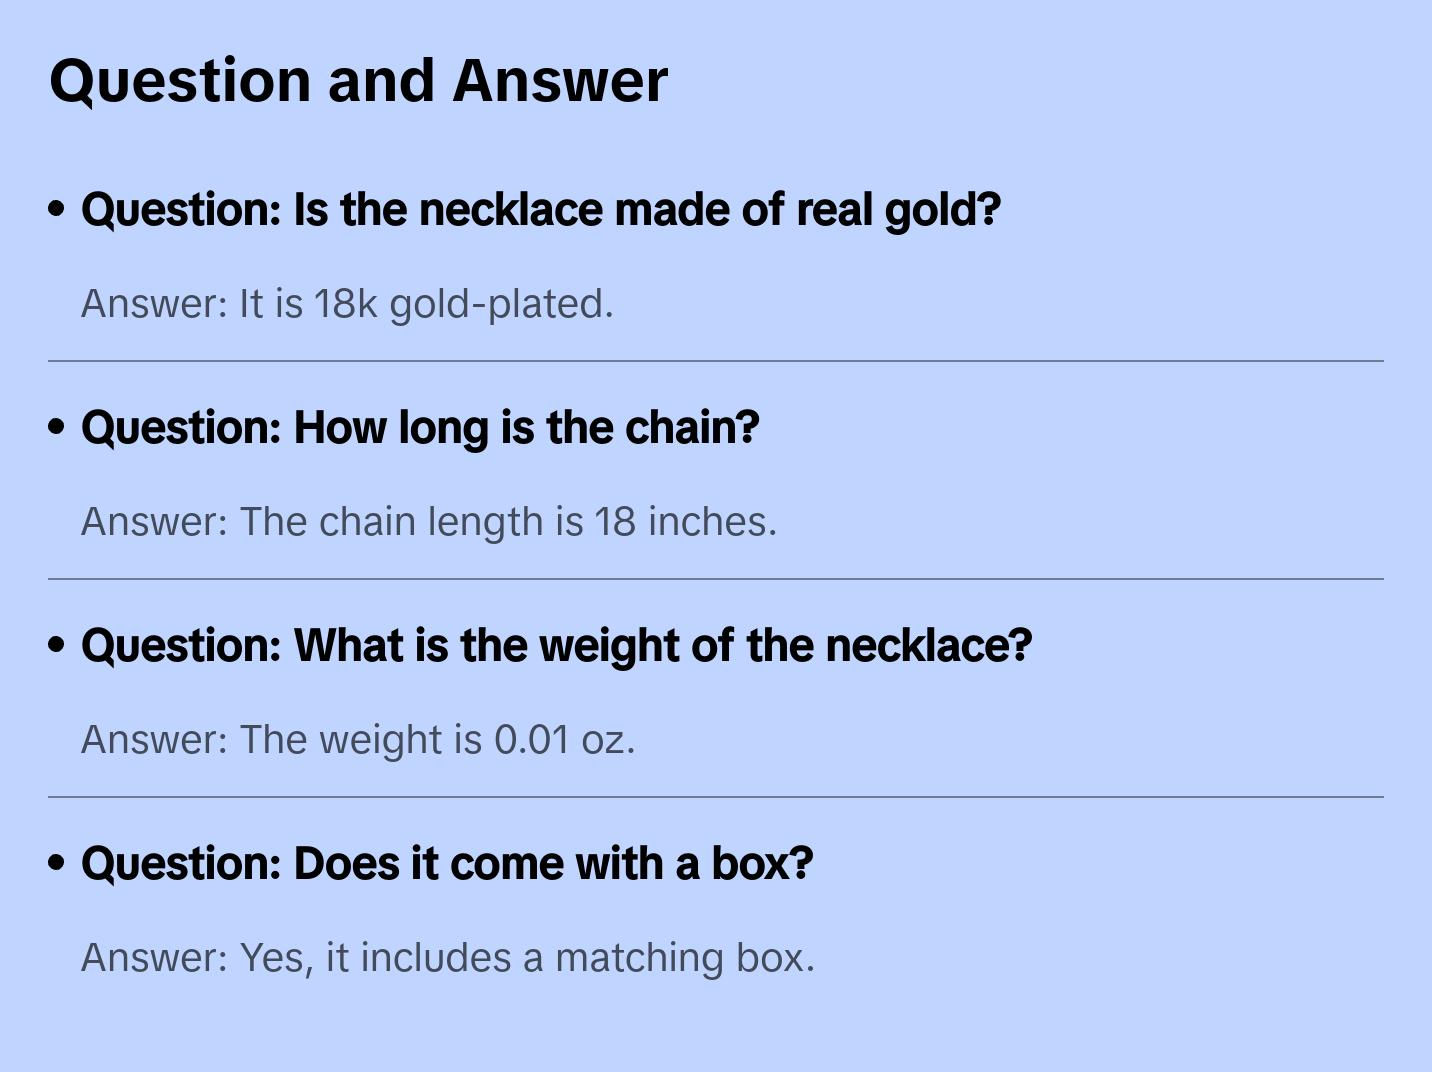The image size is (1432, 1072).
Task: Open the necklace weight question
Action: 556,646
